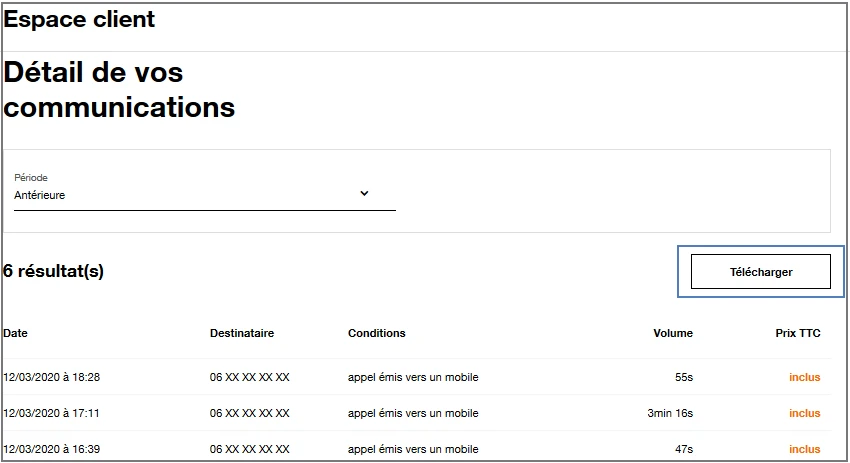Select the 12/03/2020 à 16:39 call row
The width and height of the screenshot is (850, 463).
[x=51, y=449]
